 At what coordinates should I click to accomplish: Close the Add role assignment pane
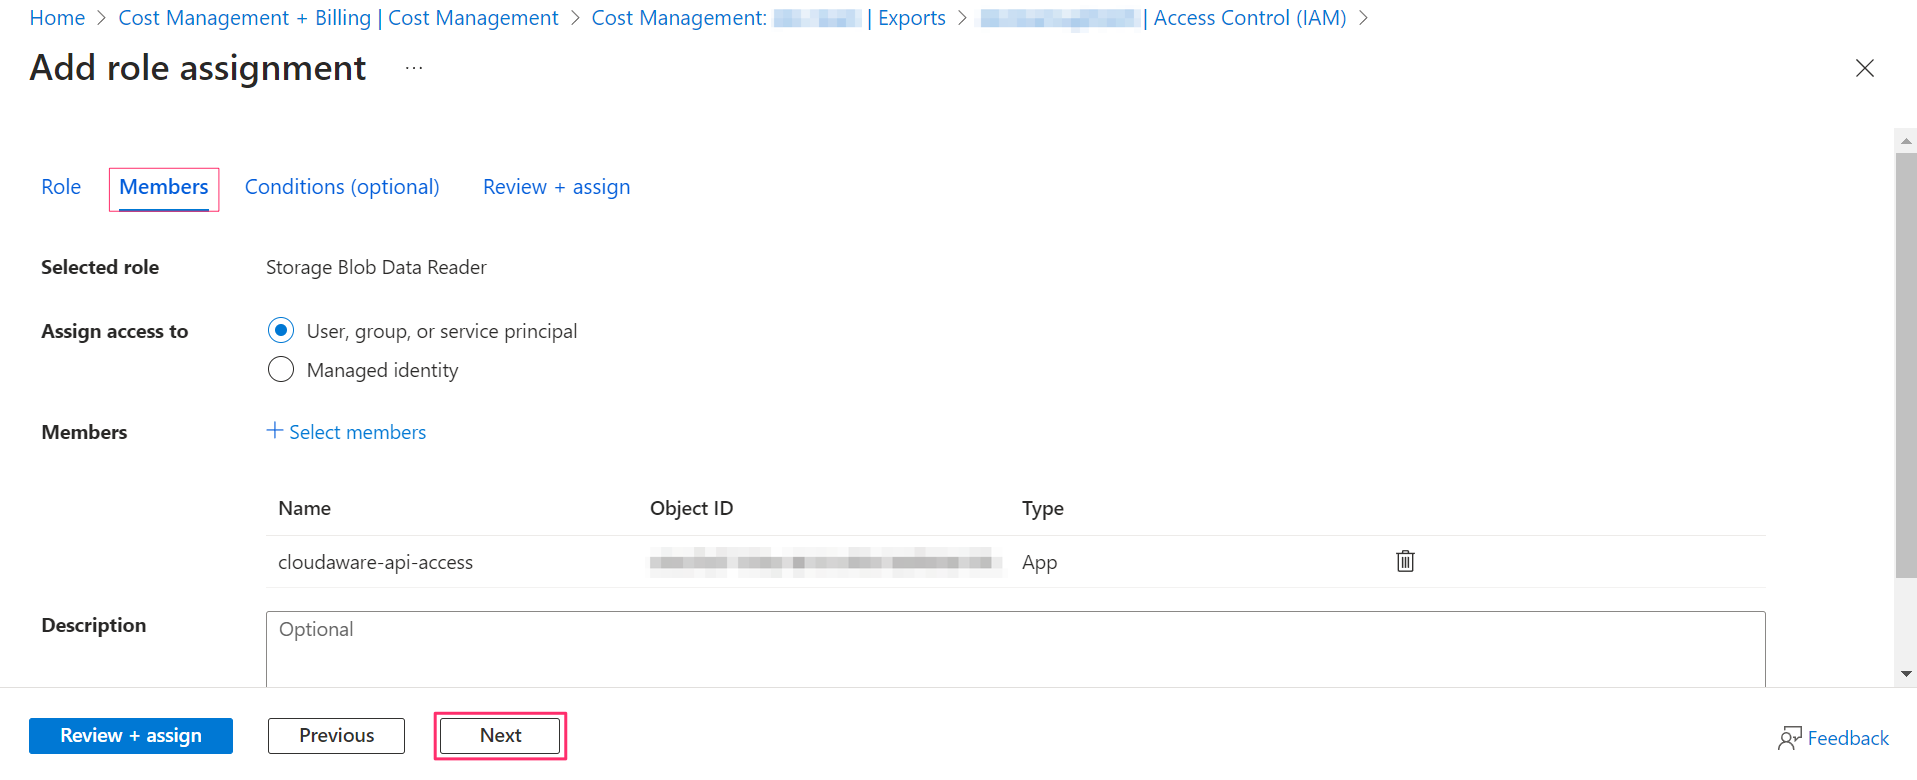click(1864, 68)
